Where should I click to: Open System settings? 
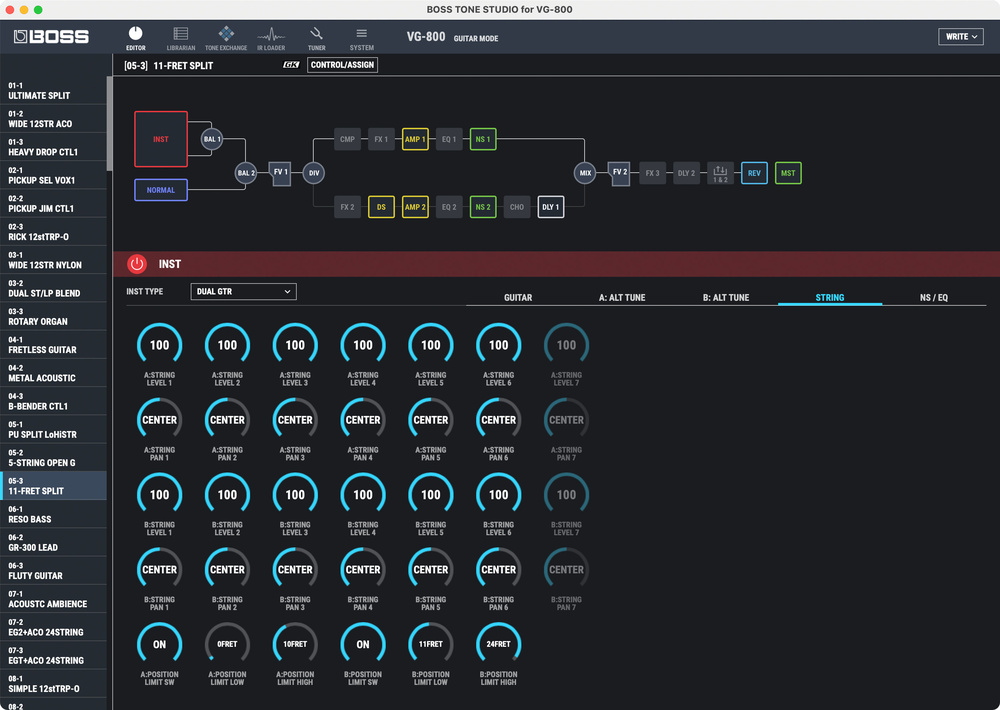[x=362, y=38]
